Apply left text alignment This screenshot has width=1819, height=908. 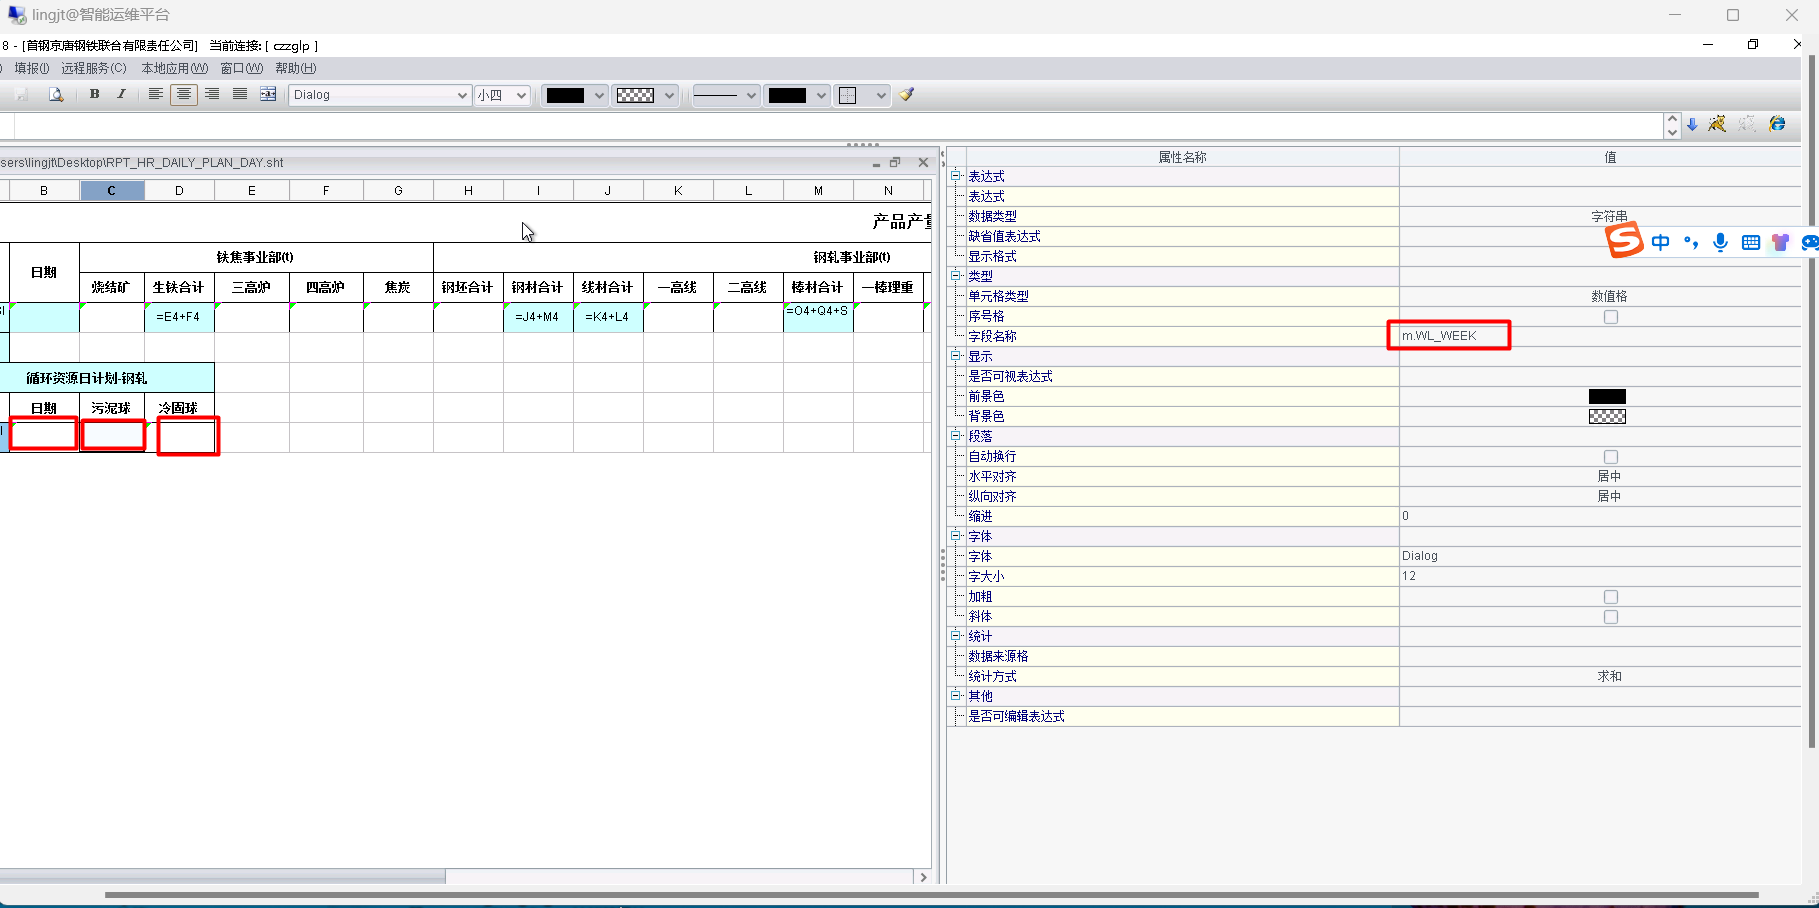[156, 94]
